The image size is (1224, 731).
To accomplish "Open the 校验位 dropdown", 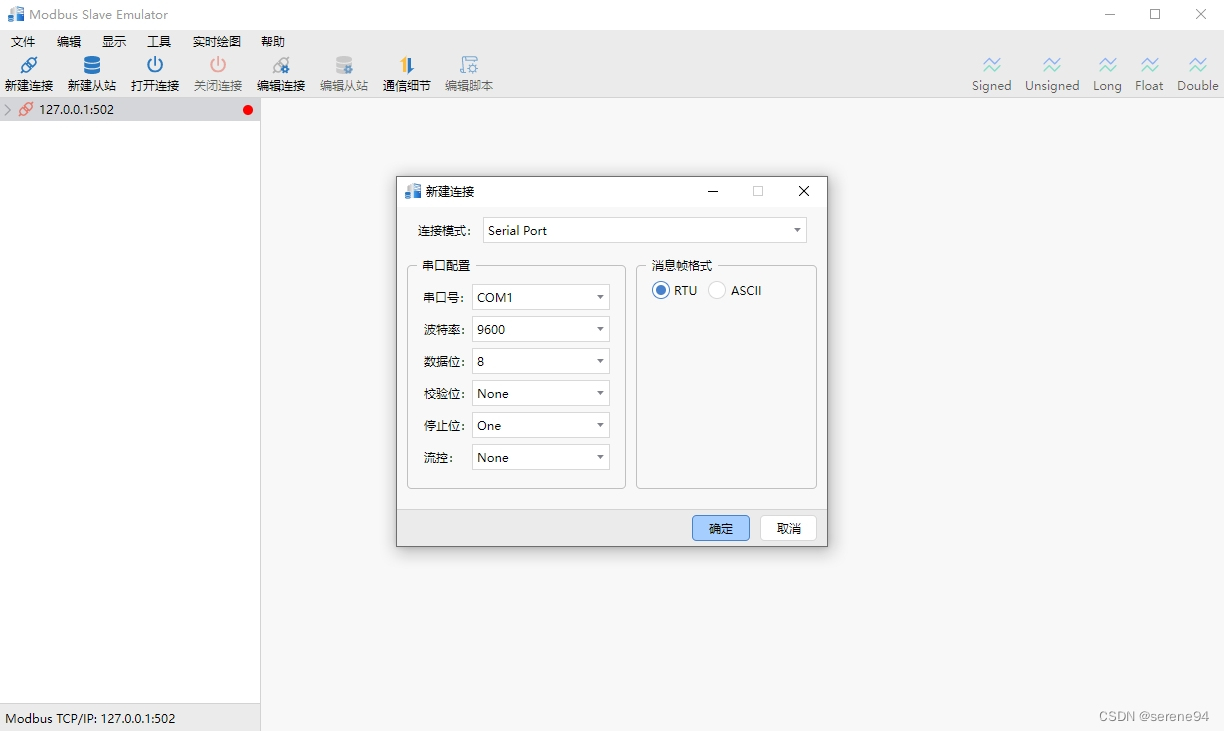I will (541, 393).
